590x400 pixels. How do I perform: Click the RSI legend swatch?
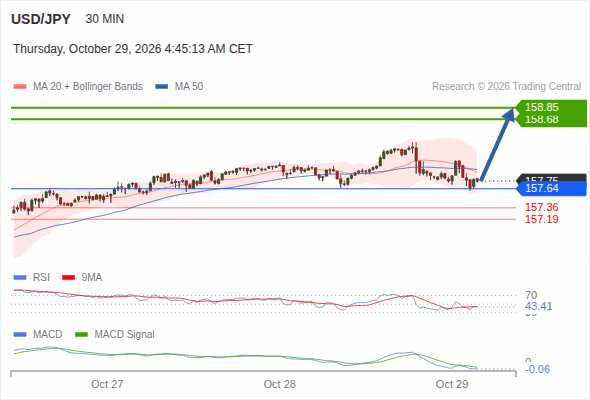(x=20, y=278)
